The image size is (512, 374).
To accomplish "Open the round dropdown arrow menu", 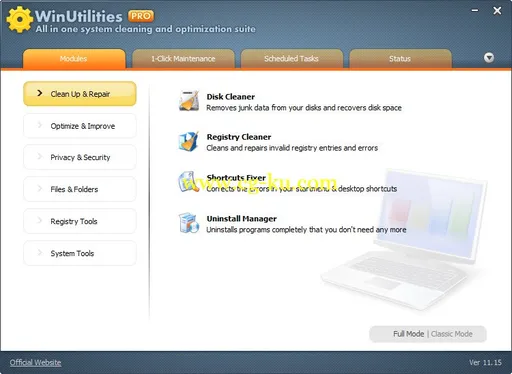I will click(489, 58).
